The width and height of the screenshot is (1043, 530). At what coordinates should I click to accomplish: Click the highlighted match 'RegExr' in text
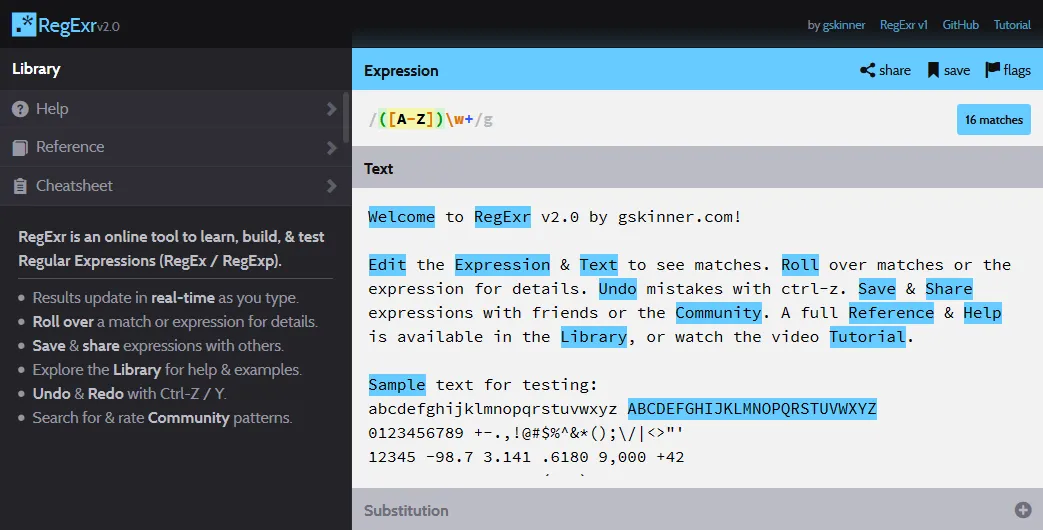(502, 217)
